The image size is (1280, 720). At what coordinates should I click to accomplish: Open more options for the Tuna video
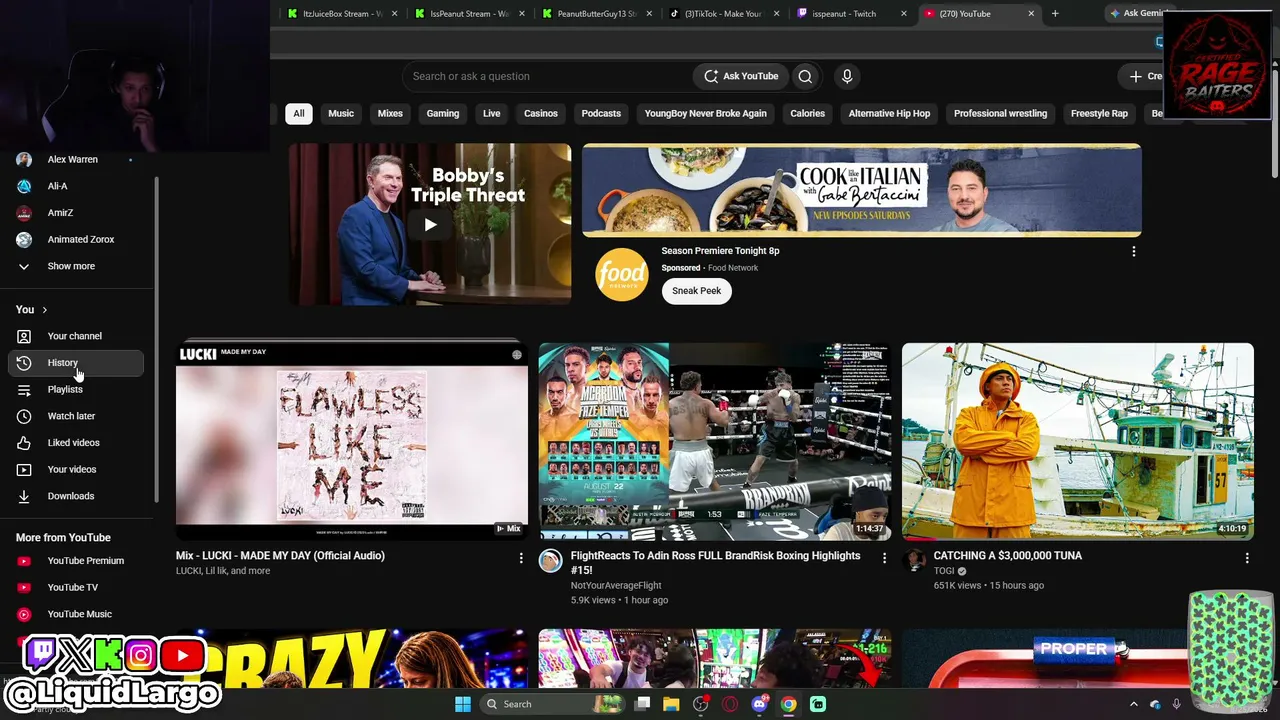tap(1247, 558)
